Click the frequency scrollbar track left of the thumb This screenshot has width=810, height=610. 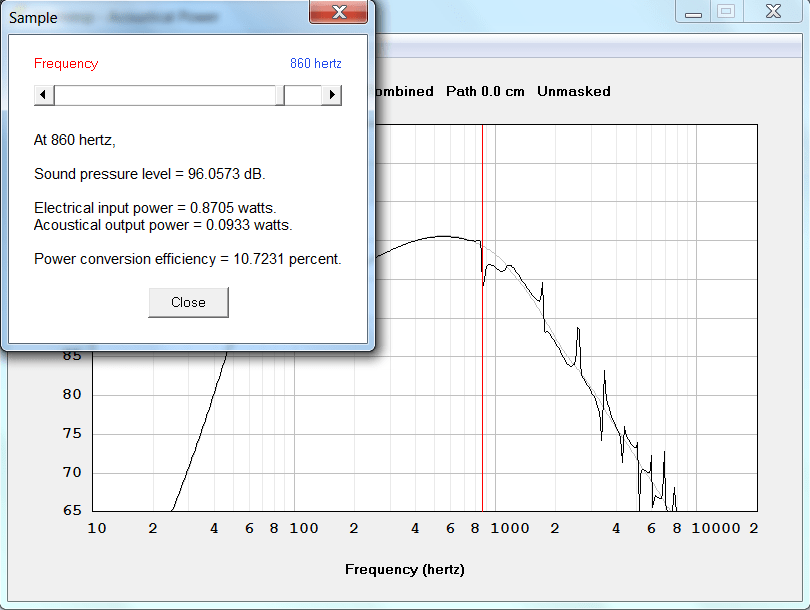[x=165, y=95]
